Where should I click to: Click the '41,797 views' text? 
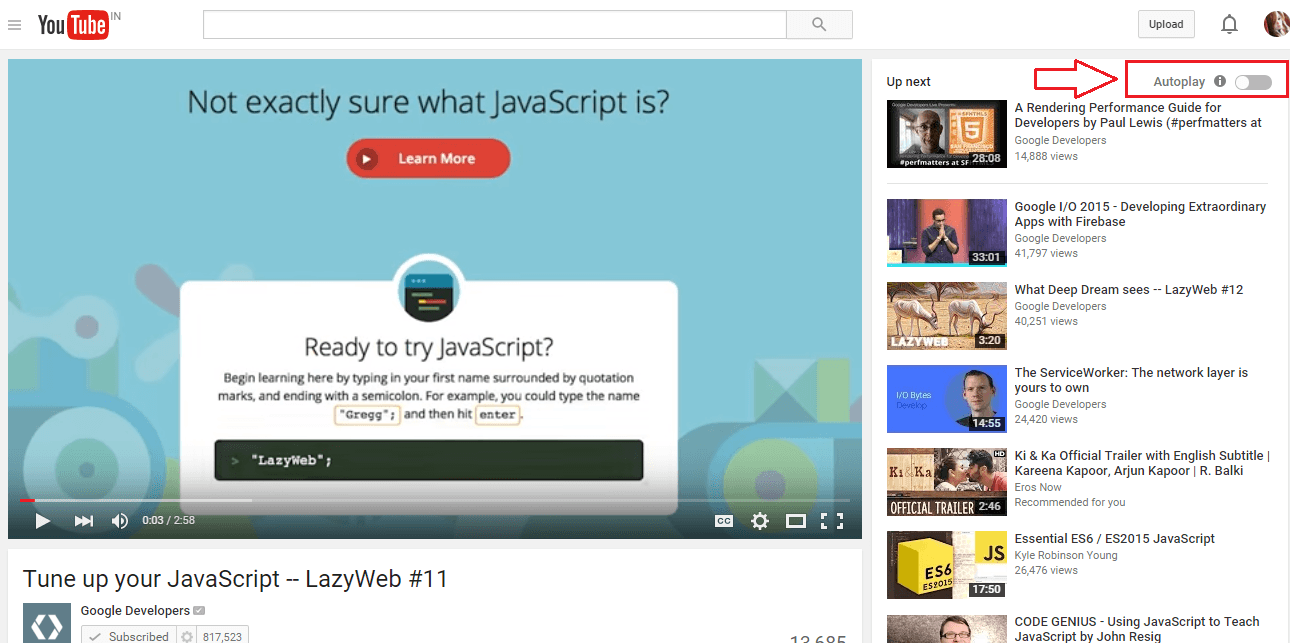[1046, 254]
